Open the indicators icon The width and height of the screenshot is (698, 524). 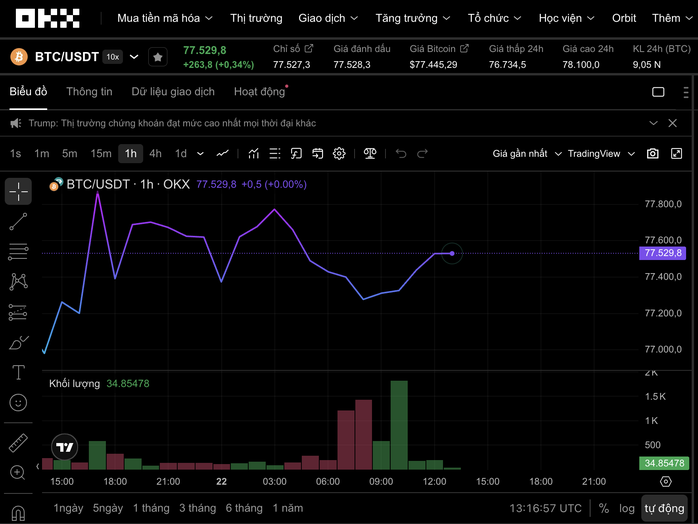[254, 154]
